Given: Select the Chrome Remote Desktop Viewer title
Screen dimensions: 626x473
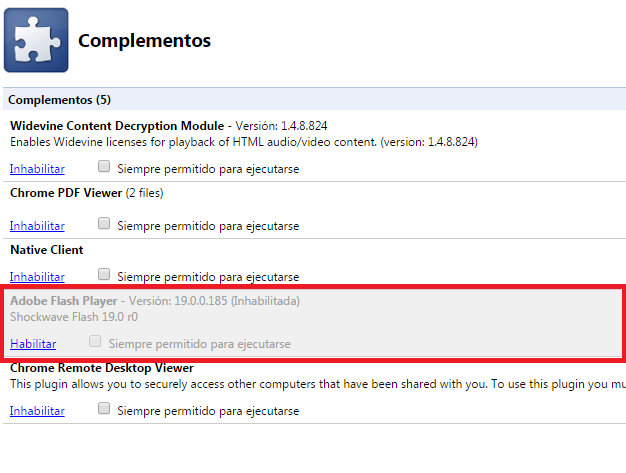Looking at the screenshot, I should pyautogui.click(x=101, y=368).
